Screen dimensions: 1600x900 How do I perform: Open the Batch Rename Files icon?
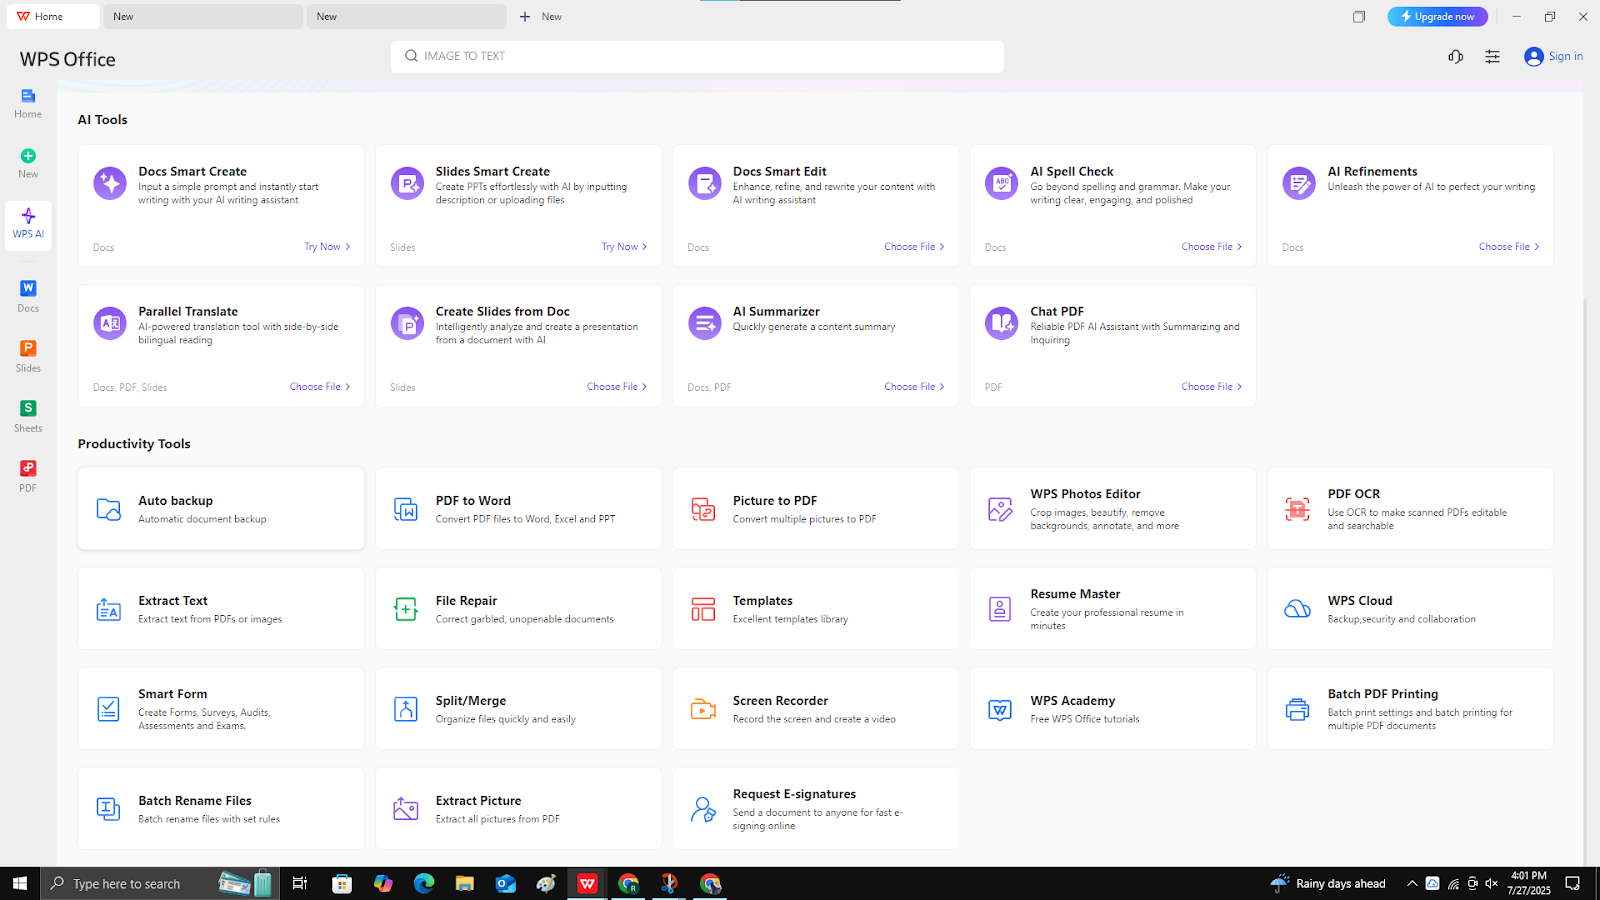click(x=109, y=809)
